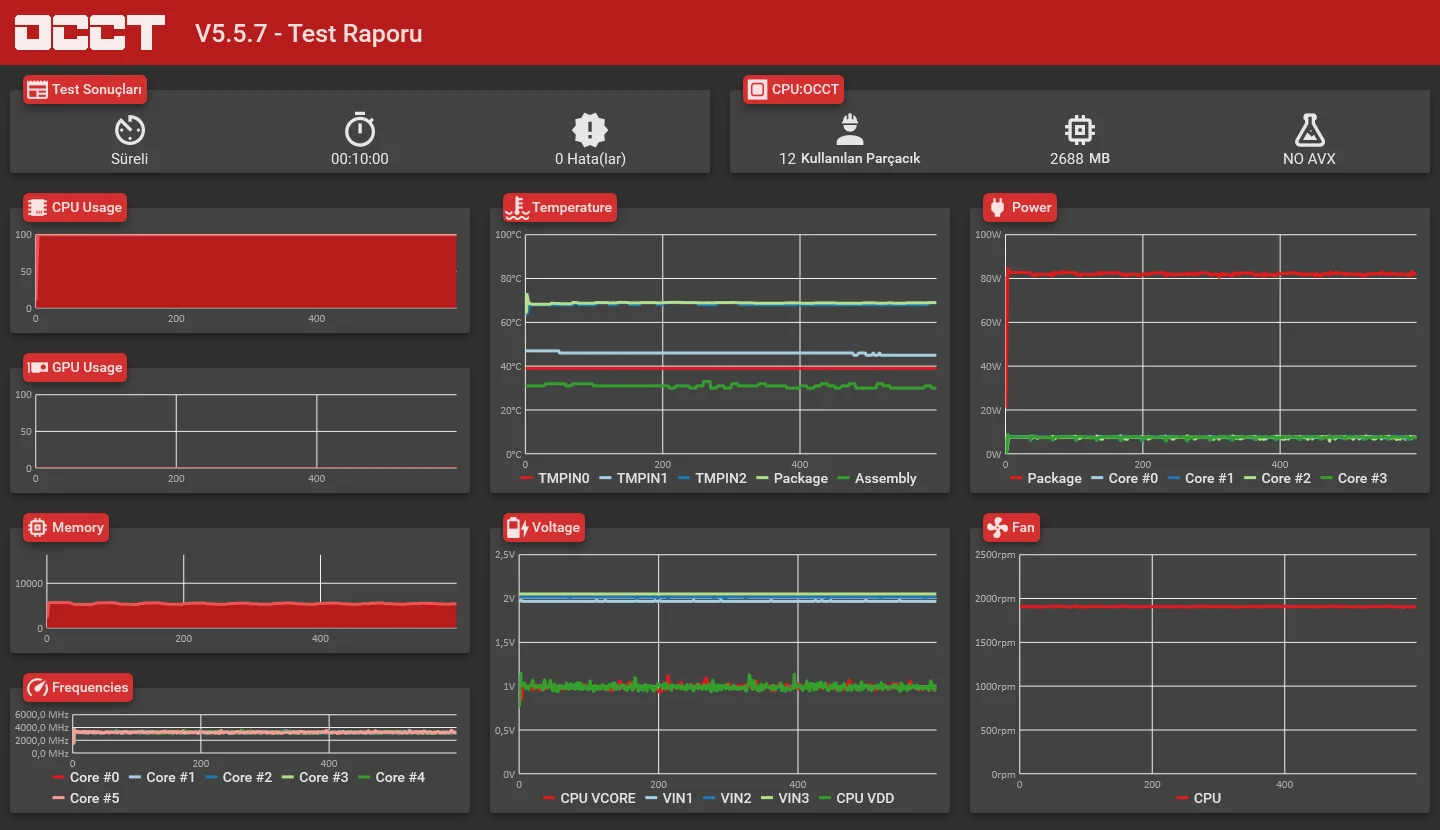Click the worker icon above Kullanılan Parçacık
This screenshot has width=1440, height=830.
coord(849,129)
